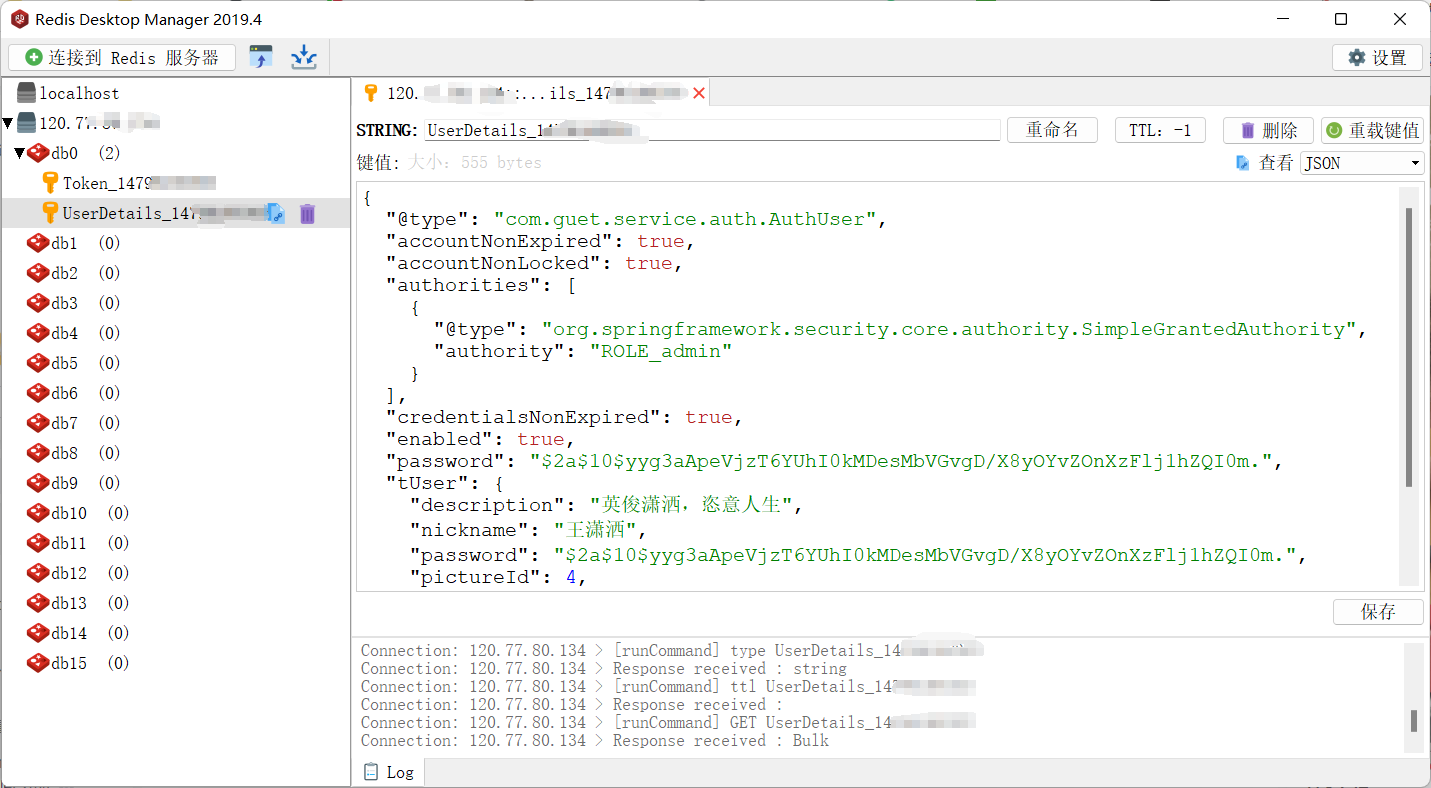
Task: Click the value editor vertical scrollbar
Action: point(1409,348)
